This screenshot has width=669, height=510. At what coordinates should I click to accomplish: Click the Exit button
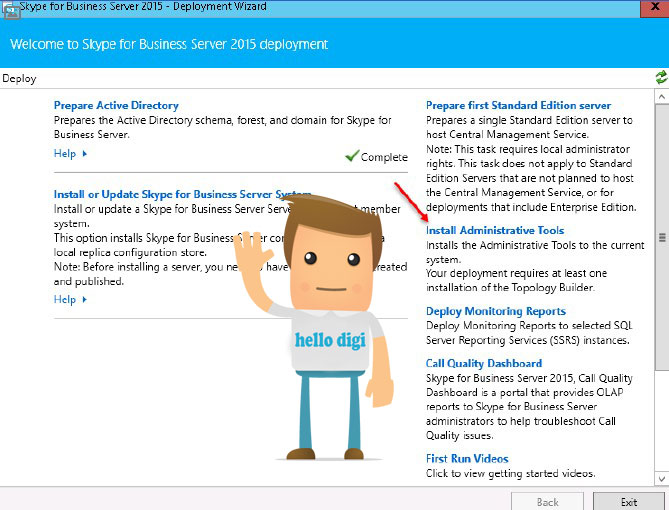point(628,502)
